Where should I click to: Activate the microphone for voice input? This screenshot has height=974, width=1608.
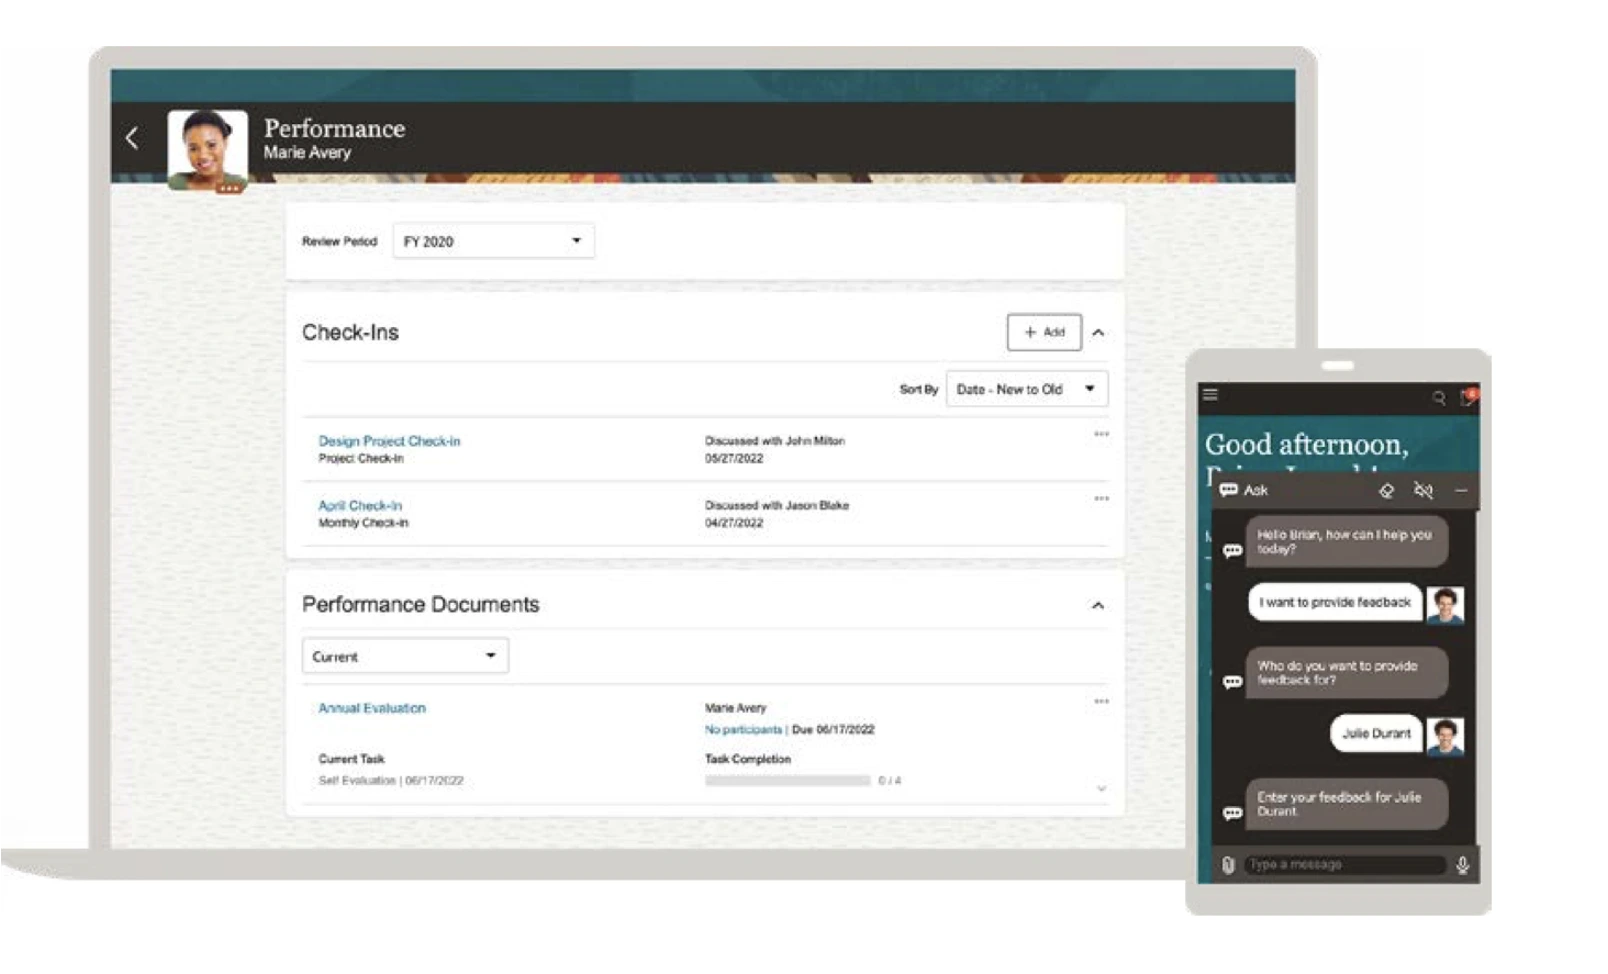(x=1462, y=865)
